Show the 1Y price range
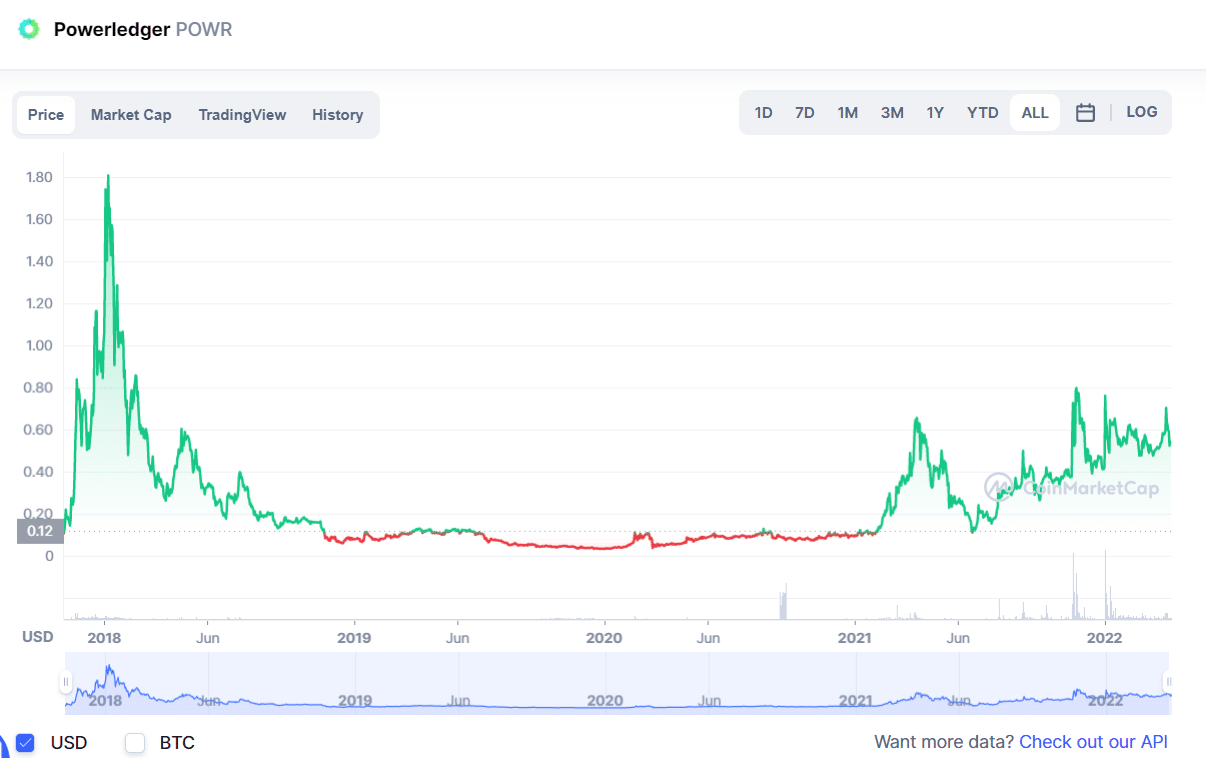Screen dimensions: 1206x758 (935, 113)
